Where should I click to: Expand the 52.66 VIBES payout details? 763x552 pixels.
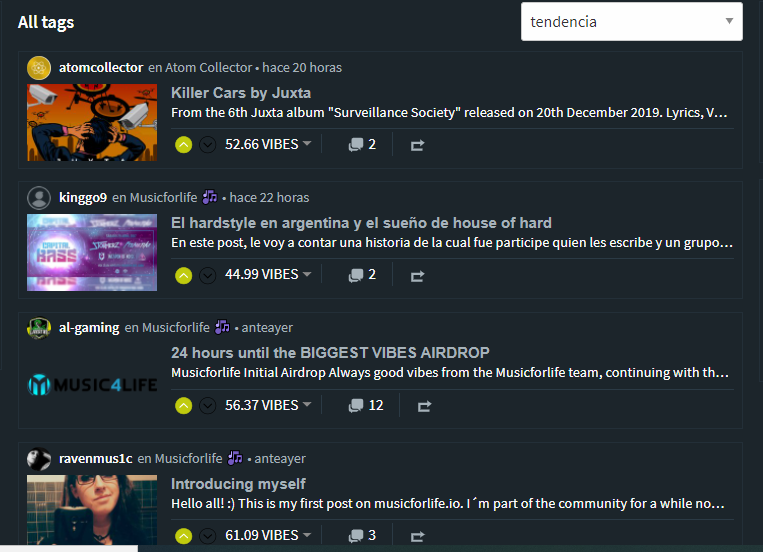coord(268,144)
